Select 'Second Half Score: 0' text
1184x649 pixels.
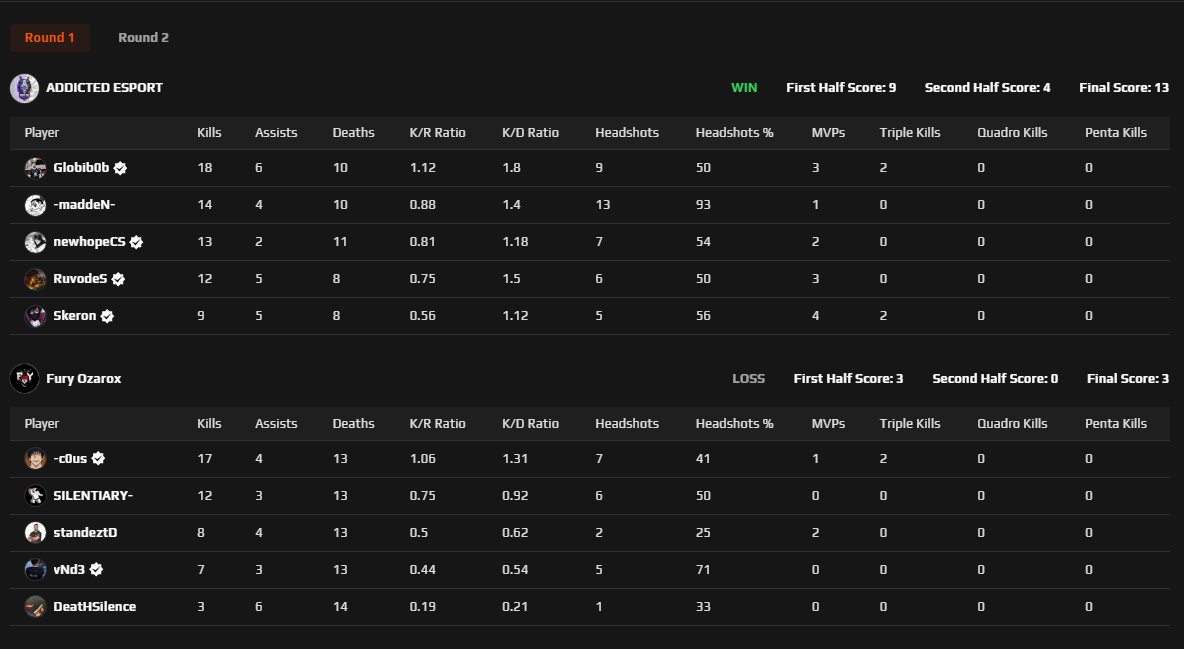pyautogui.click(x=995, y=379)
